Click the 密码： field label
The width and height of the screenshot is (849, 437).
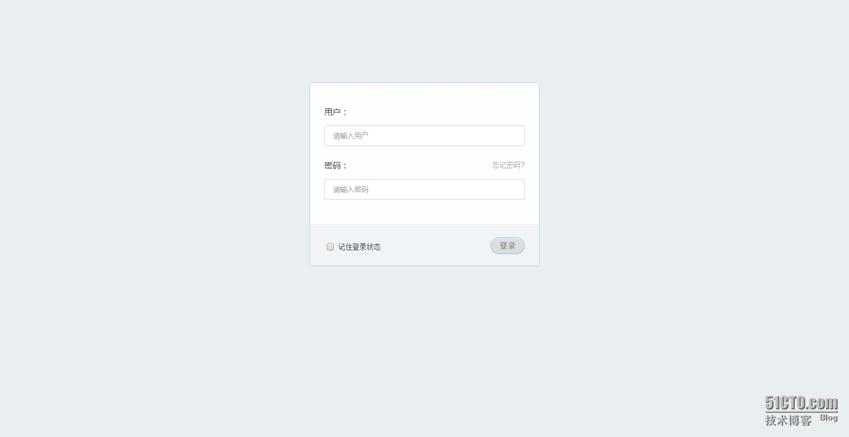336,166
